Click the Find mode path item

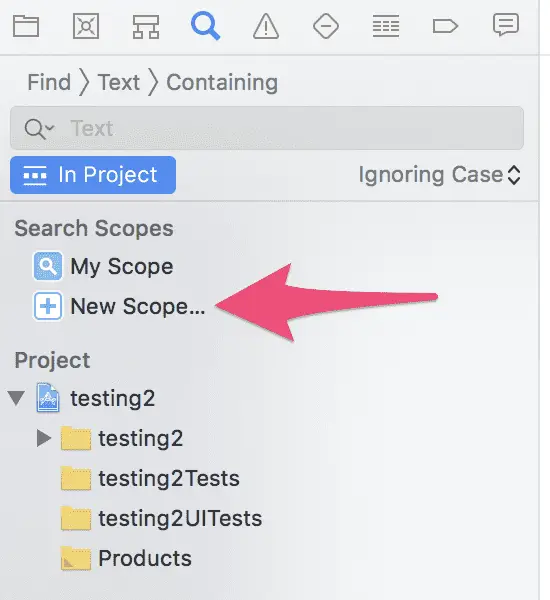coord(49,82)
